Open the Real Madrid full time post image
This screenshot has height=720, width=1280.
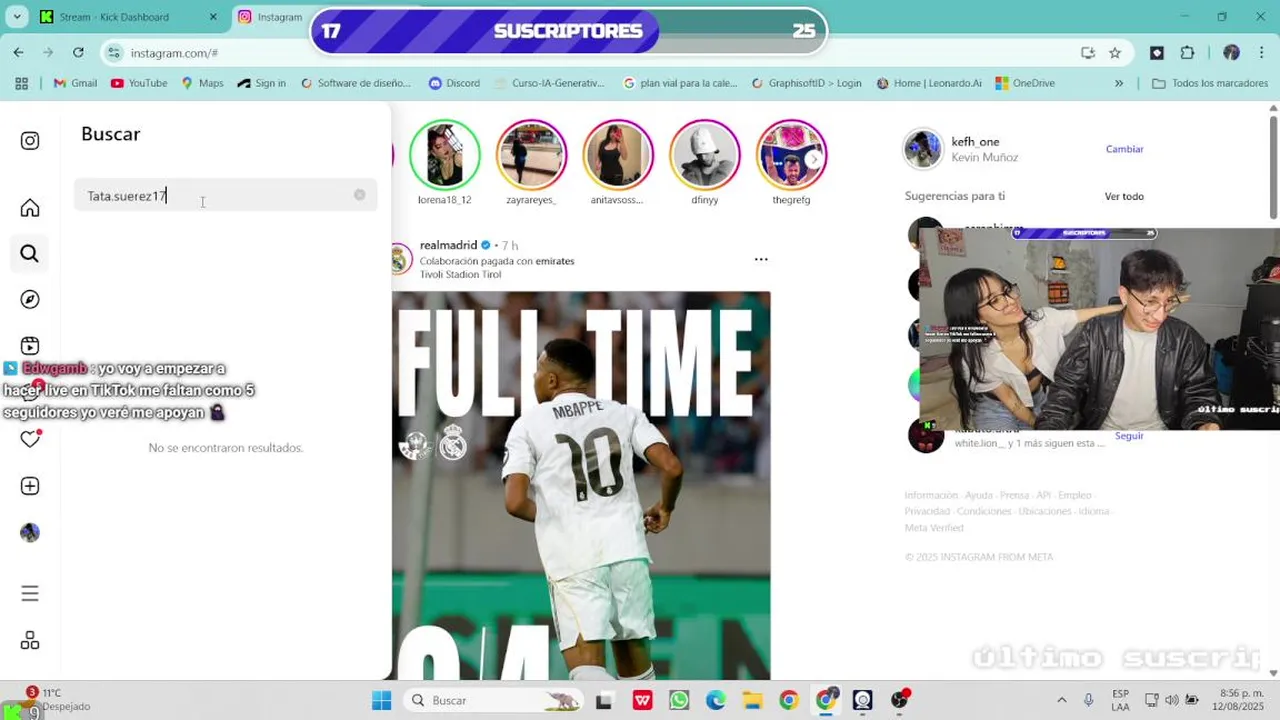[581, 486]
